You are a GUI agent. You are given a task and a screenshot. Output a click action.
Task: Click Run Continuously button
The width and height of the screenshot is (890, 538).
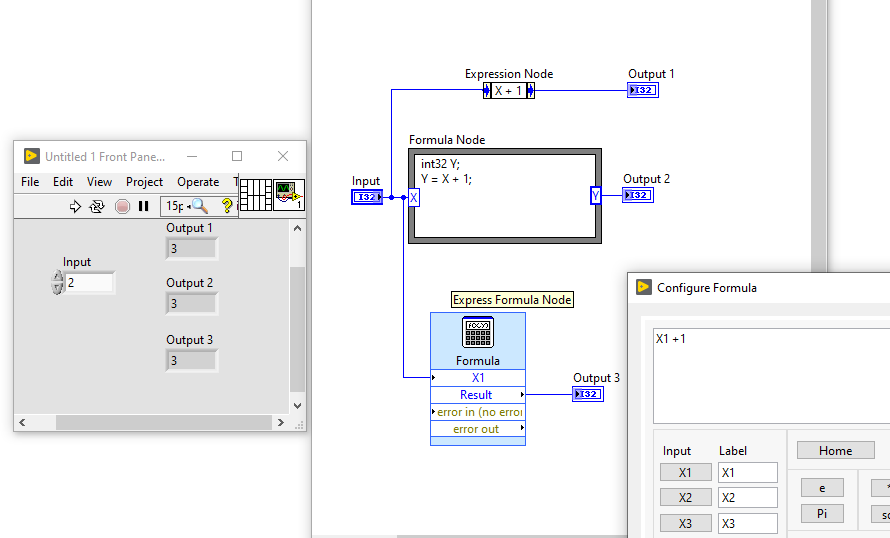[97, 206]
